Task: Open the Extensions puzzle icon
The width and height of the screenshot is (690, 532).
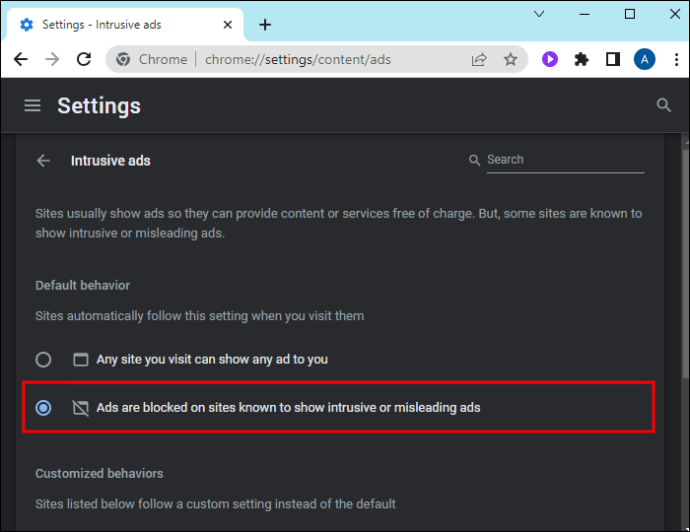Action: coord(581,60)
